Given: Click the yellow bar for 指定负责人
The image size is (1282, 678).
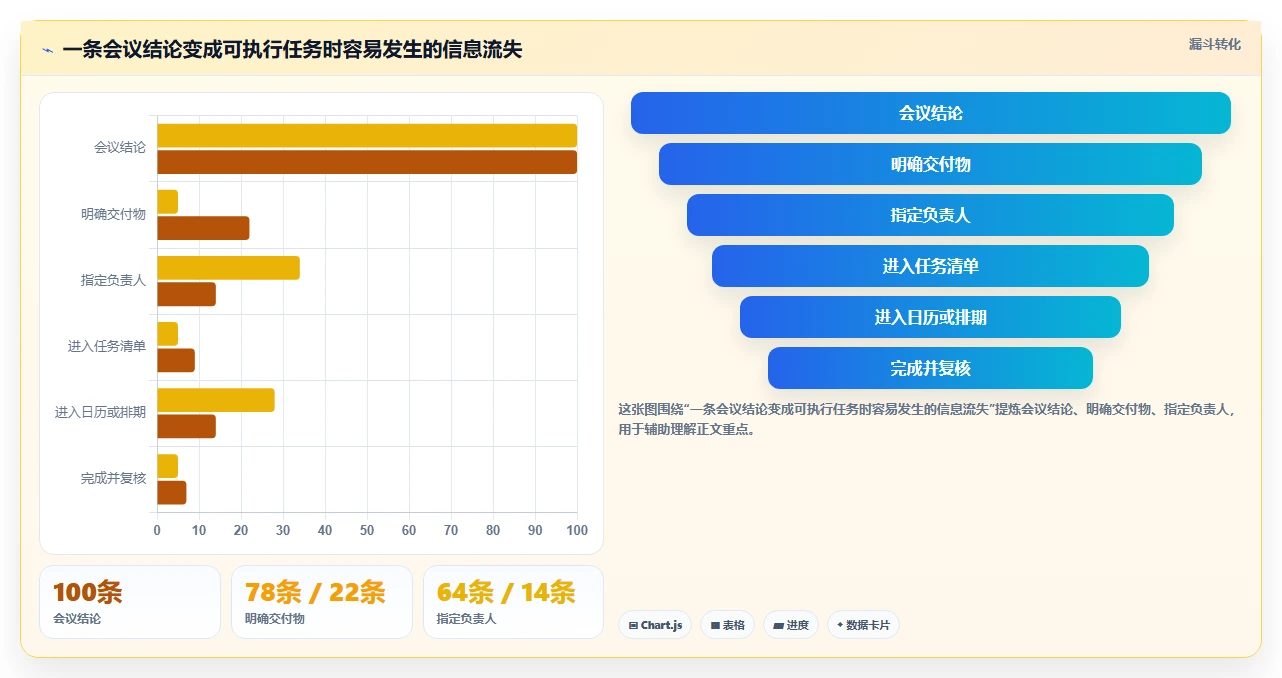Looking at the screenshot, I should (x=228, y=267).
